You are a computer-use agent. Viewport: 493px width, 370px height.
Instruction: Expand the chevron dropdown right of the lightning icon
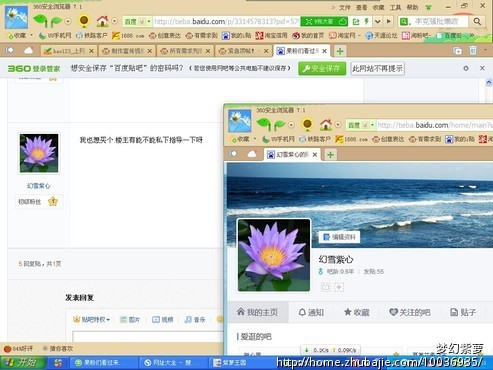click(x=377, y=22)
